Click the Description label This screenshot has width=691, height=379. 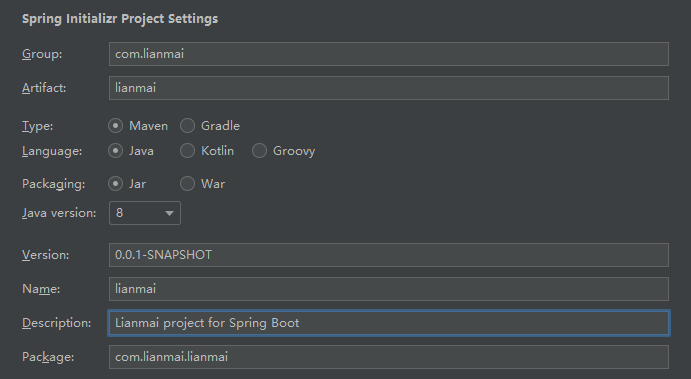pyautogui.click(x=56, y=323)
